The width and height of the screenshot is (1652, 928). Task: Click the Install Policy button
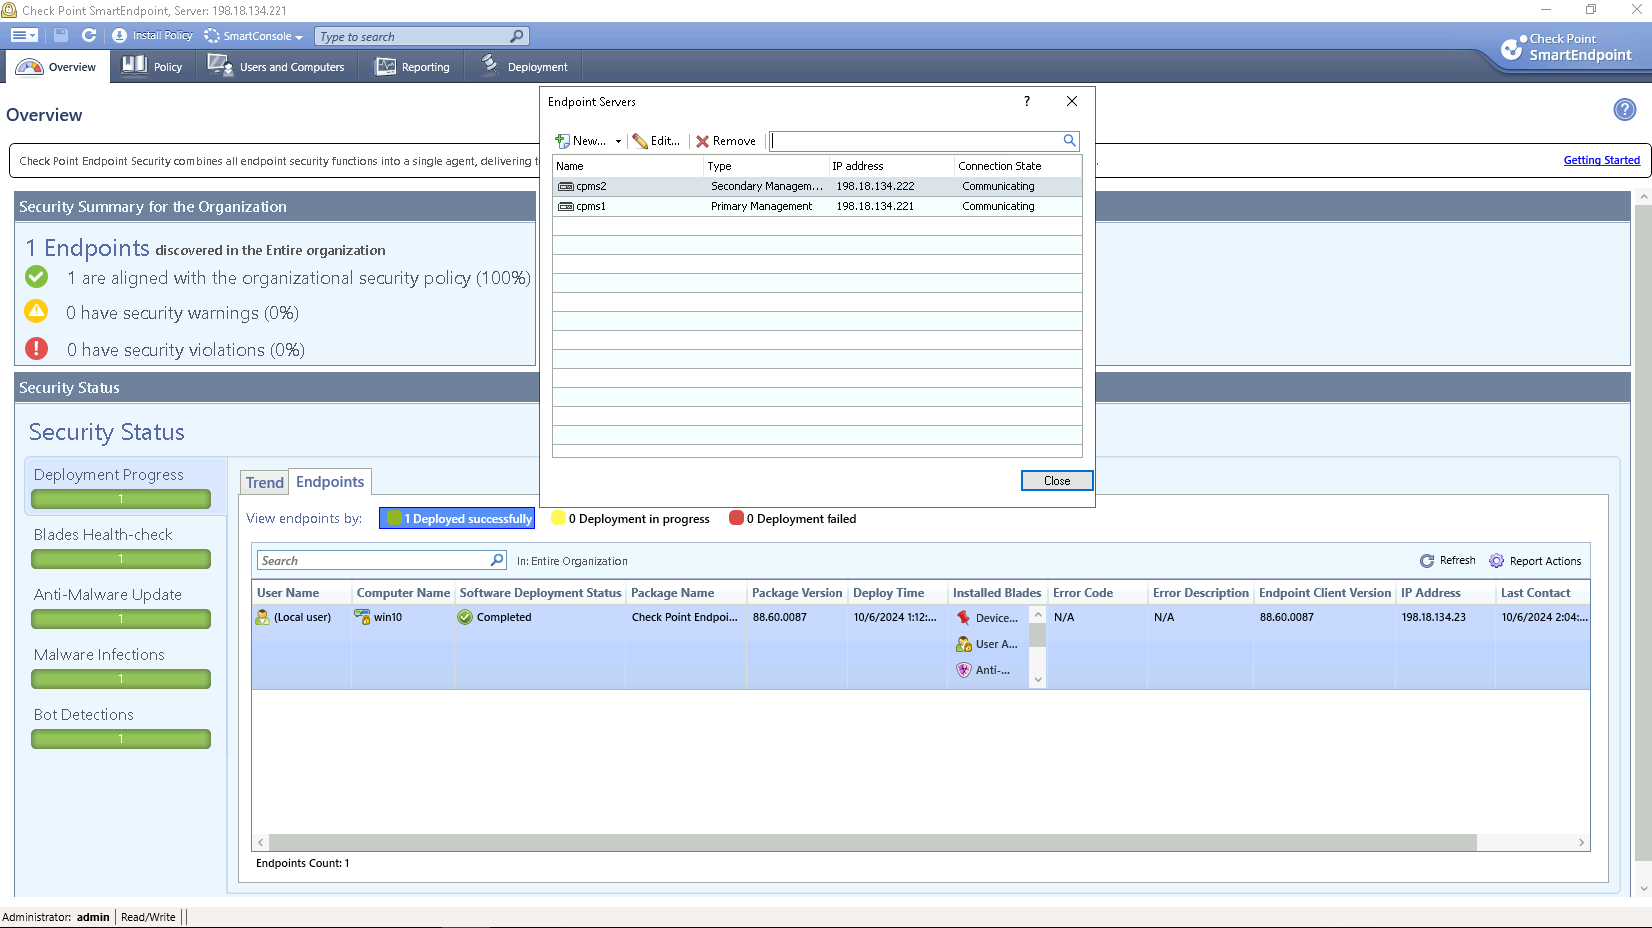(153, 35)
